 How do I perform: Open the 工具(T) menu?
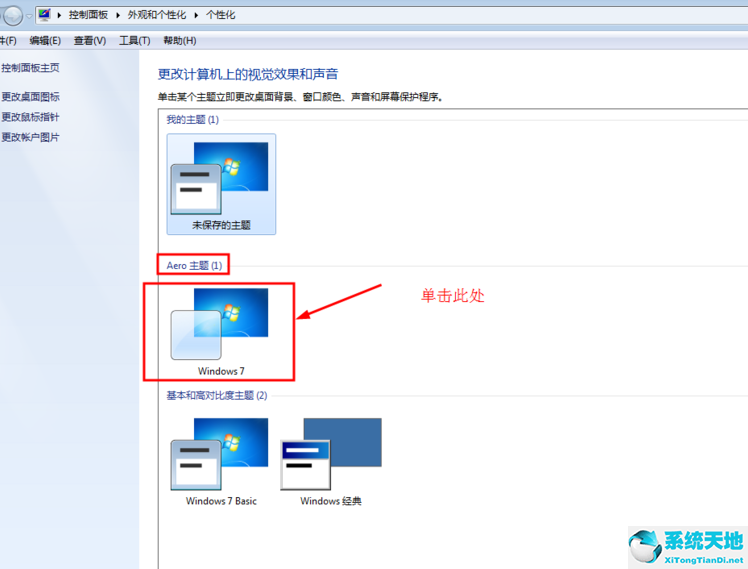(x=135, y=41)
